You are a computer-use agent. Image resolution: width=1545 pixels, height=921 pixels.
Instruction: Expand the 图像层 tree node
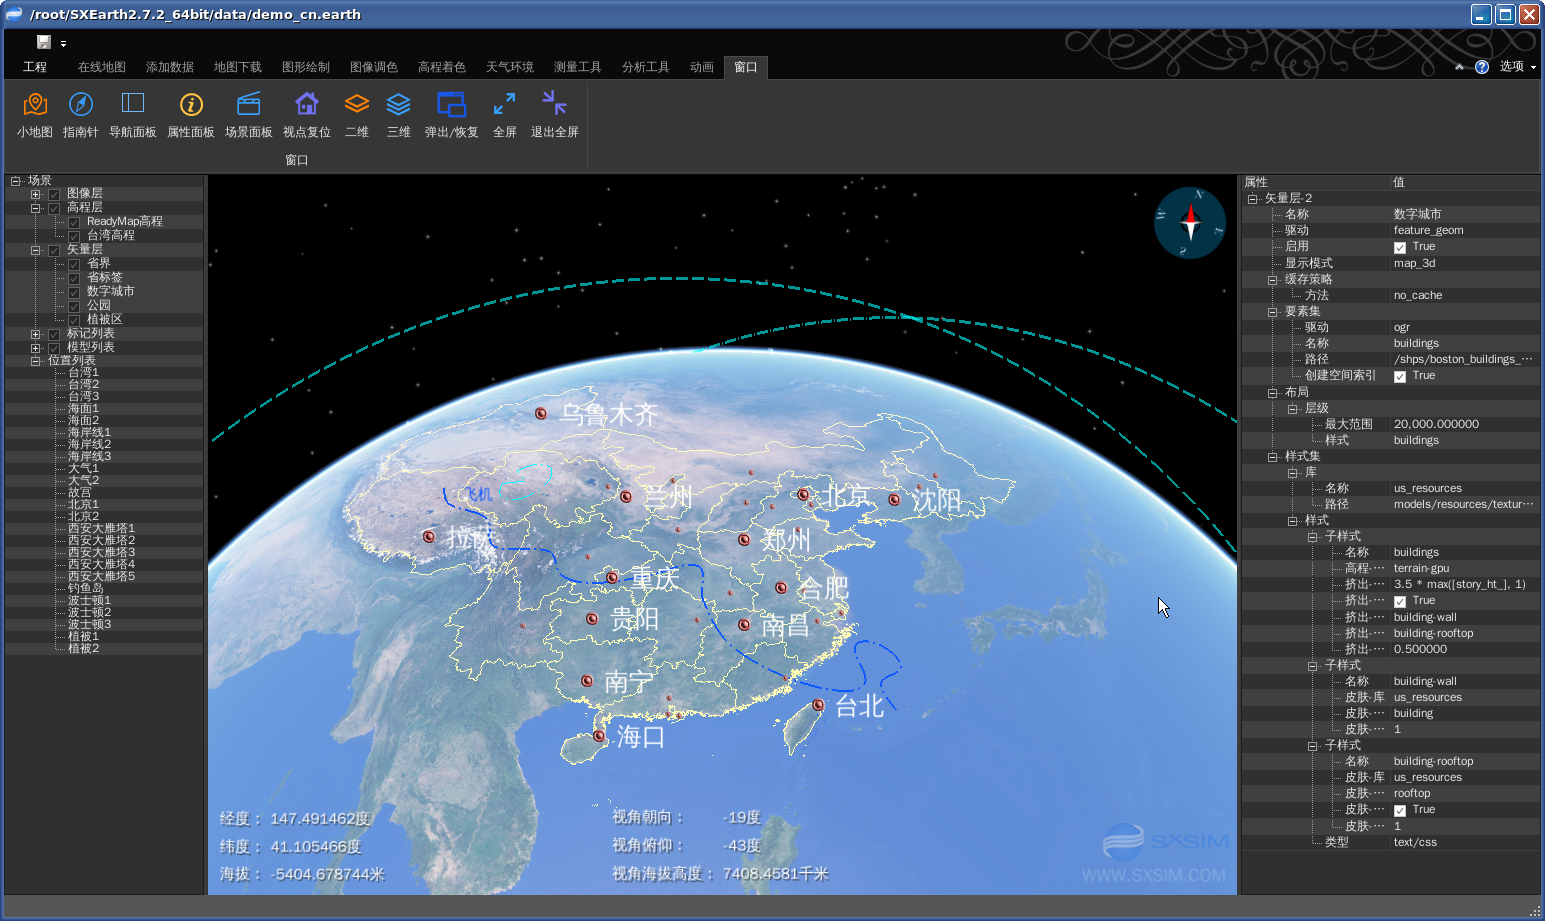tap(35, 194)
